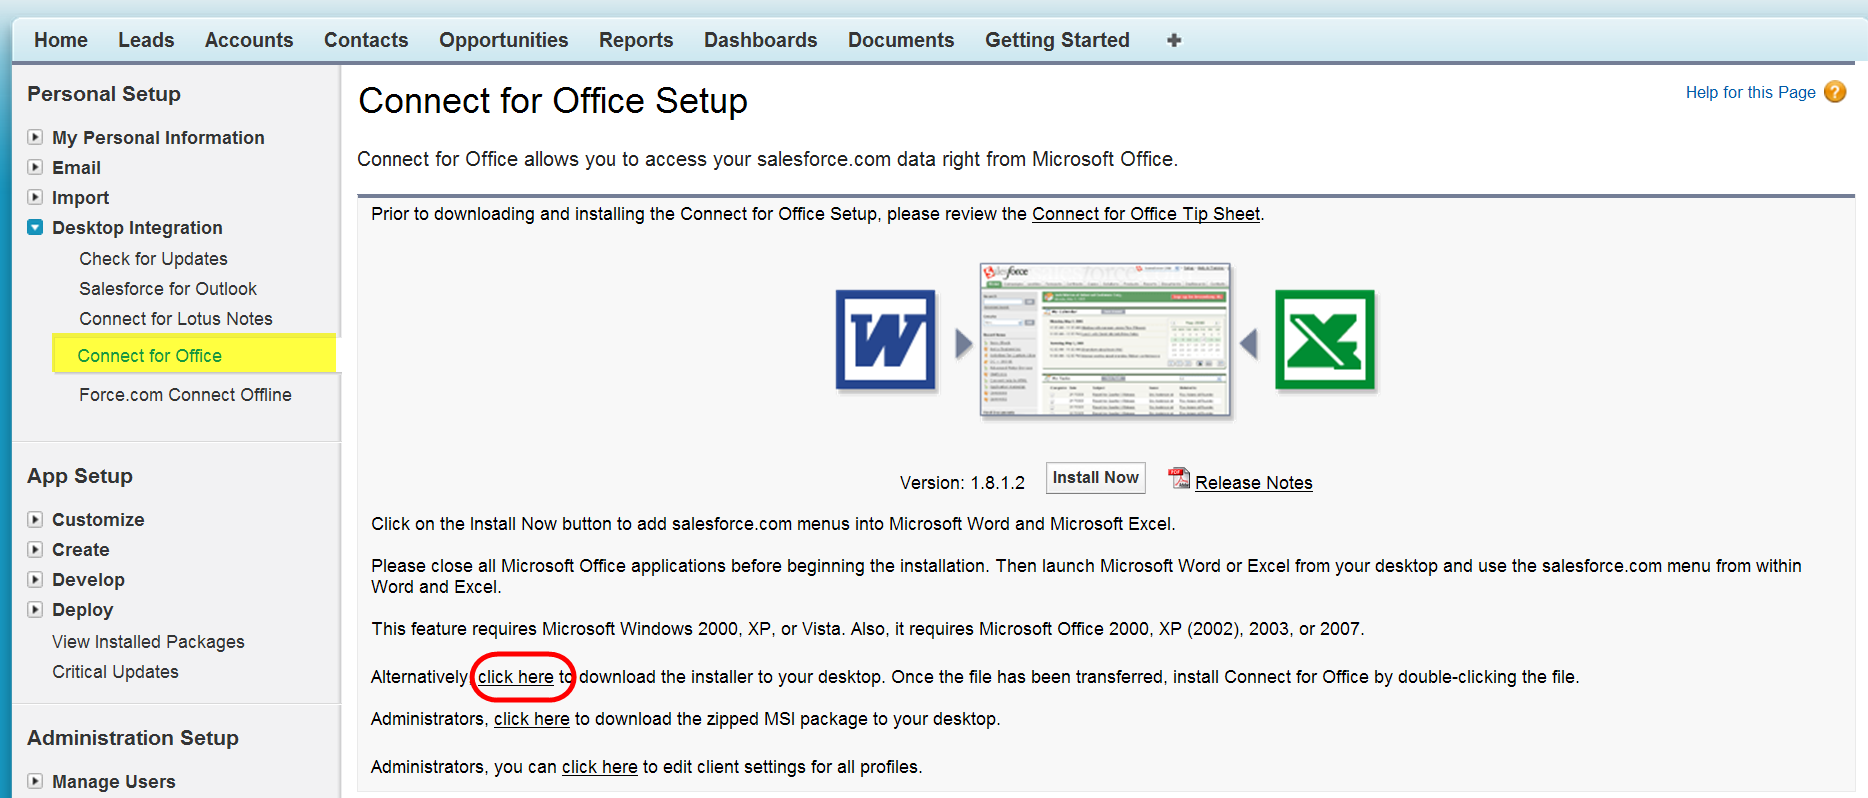Open Force.com Connect Offline
This screenshot has width=1868, height=798.
[x=186, y=395]
